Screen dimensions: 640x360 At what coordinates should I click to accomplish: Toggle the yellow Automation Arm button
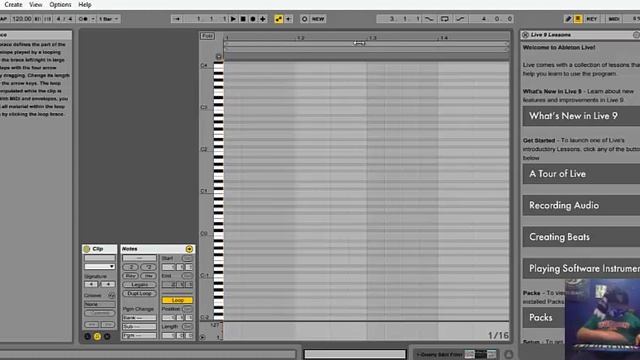(279, 19)
